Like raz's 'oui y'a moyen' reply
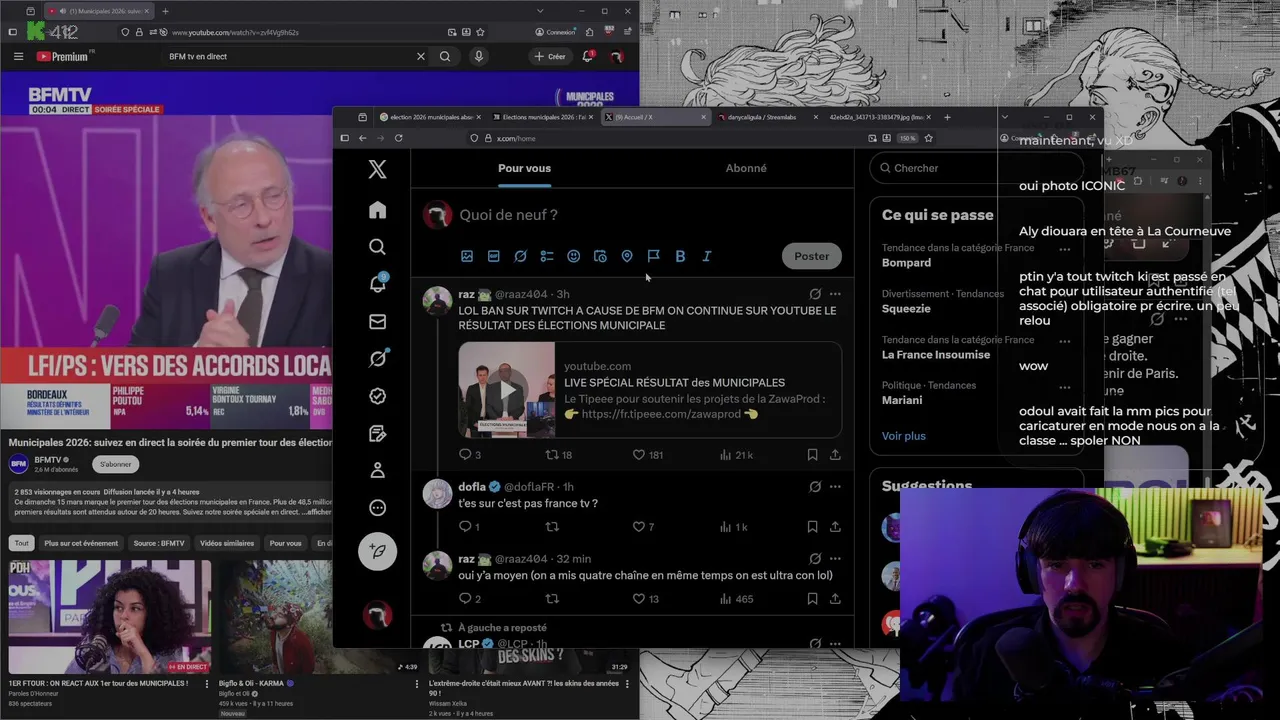Image resolution: width=1280 pixels, height=720 pixels. point(645,599)
